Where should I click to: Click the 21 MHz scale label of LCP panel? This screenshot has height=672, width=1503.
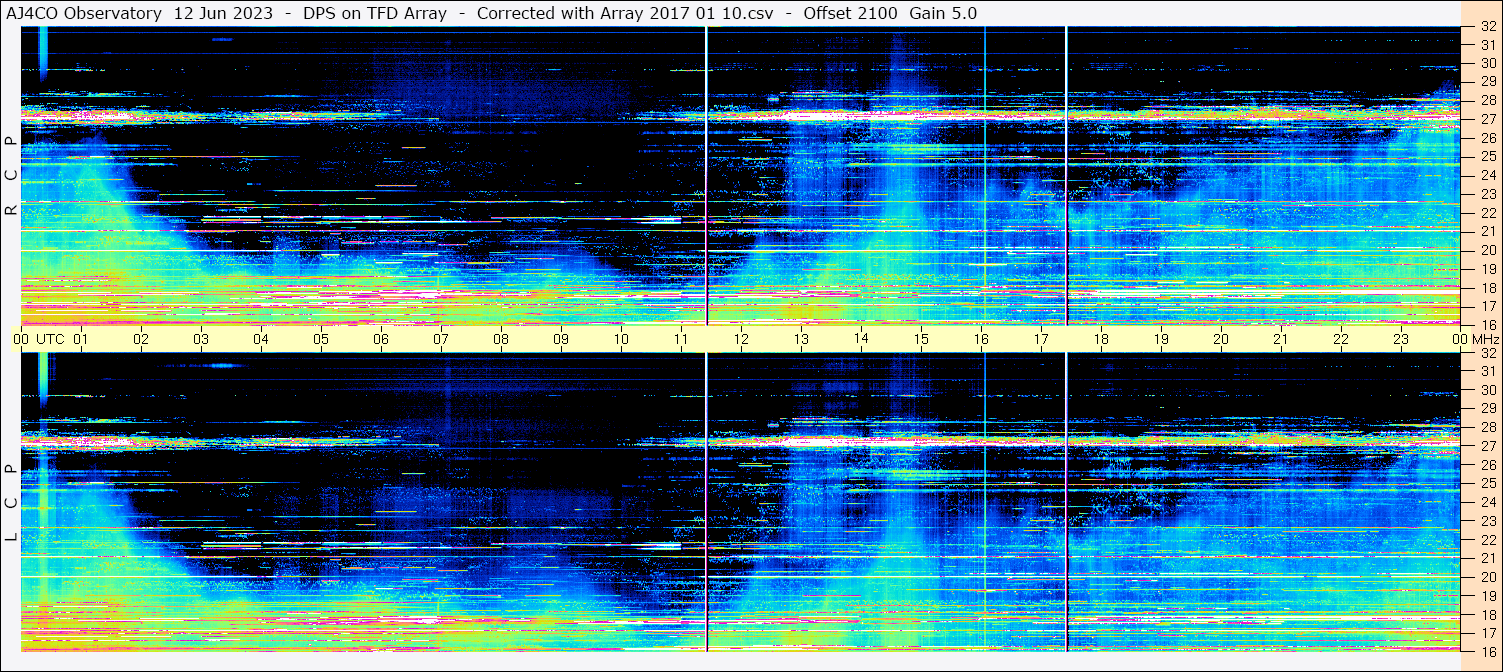[x=1487, y=558]
